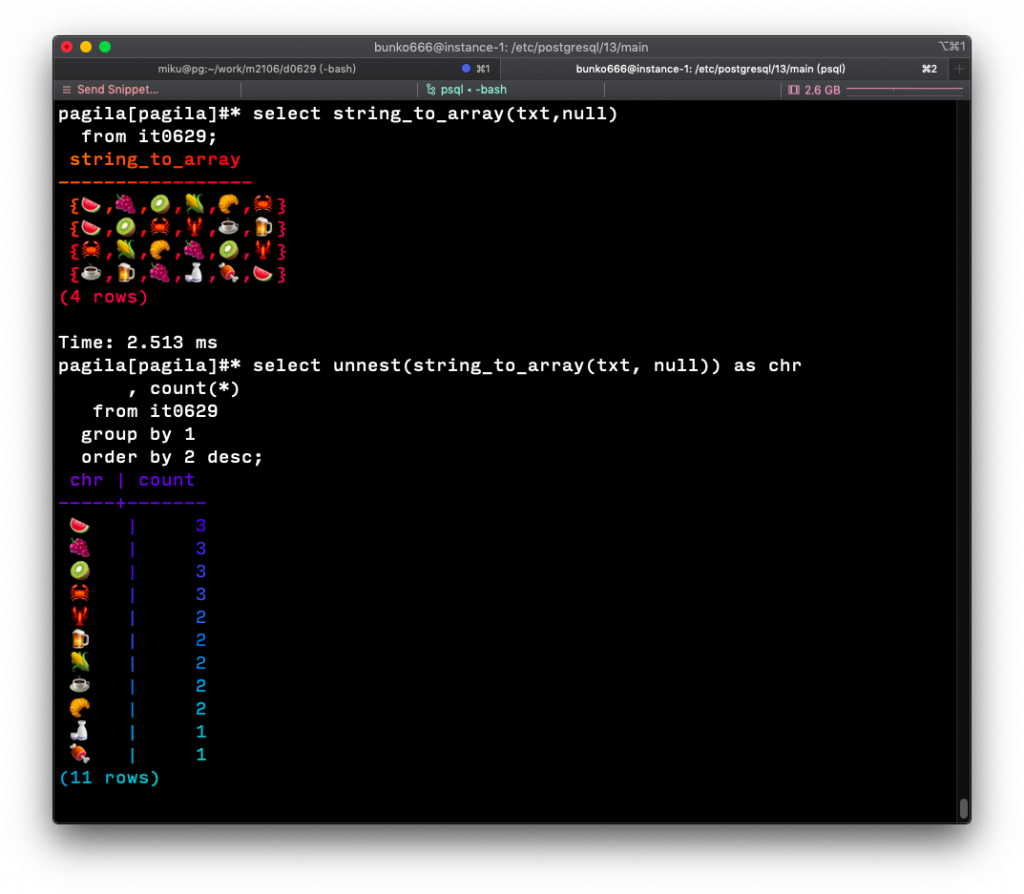Click the ⌘2 shortcut label on psql tab
The width and height of the screenshot is (1024, 894).
tap(929, 69)
